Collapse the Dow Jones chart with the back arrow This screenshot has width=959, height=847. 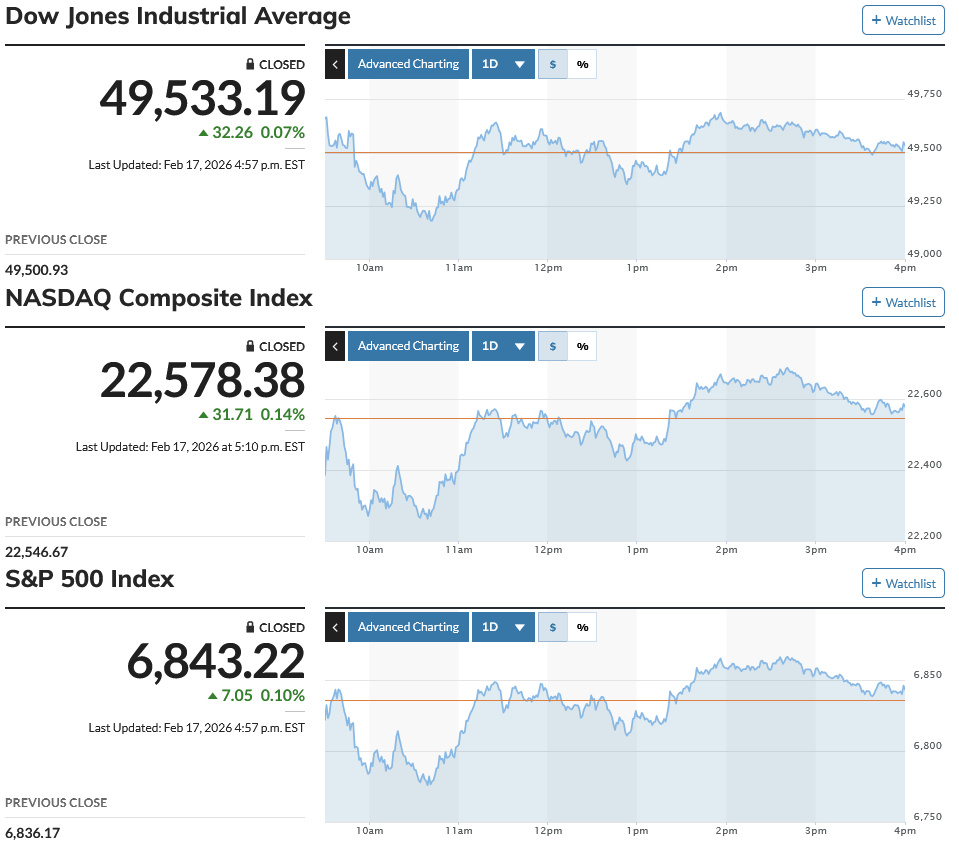click(335, 64)
